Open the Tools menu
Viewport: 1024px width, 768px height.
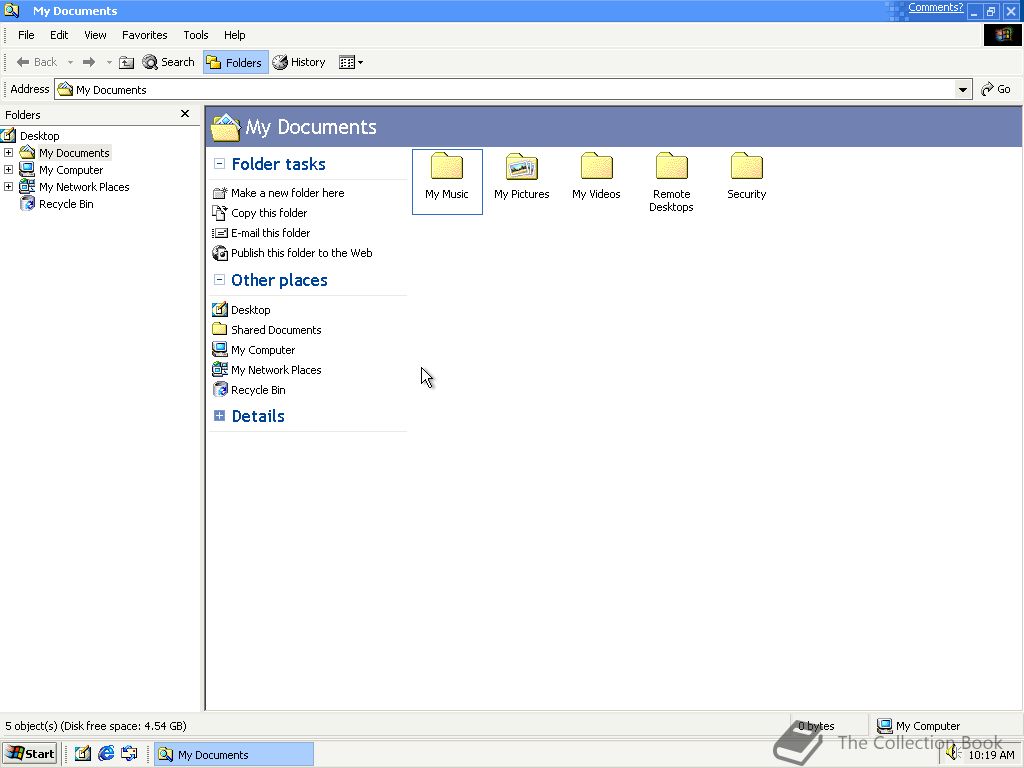tap(196, 35)
